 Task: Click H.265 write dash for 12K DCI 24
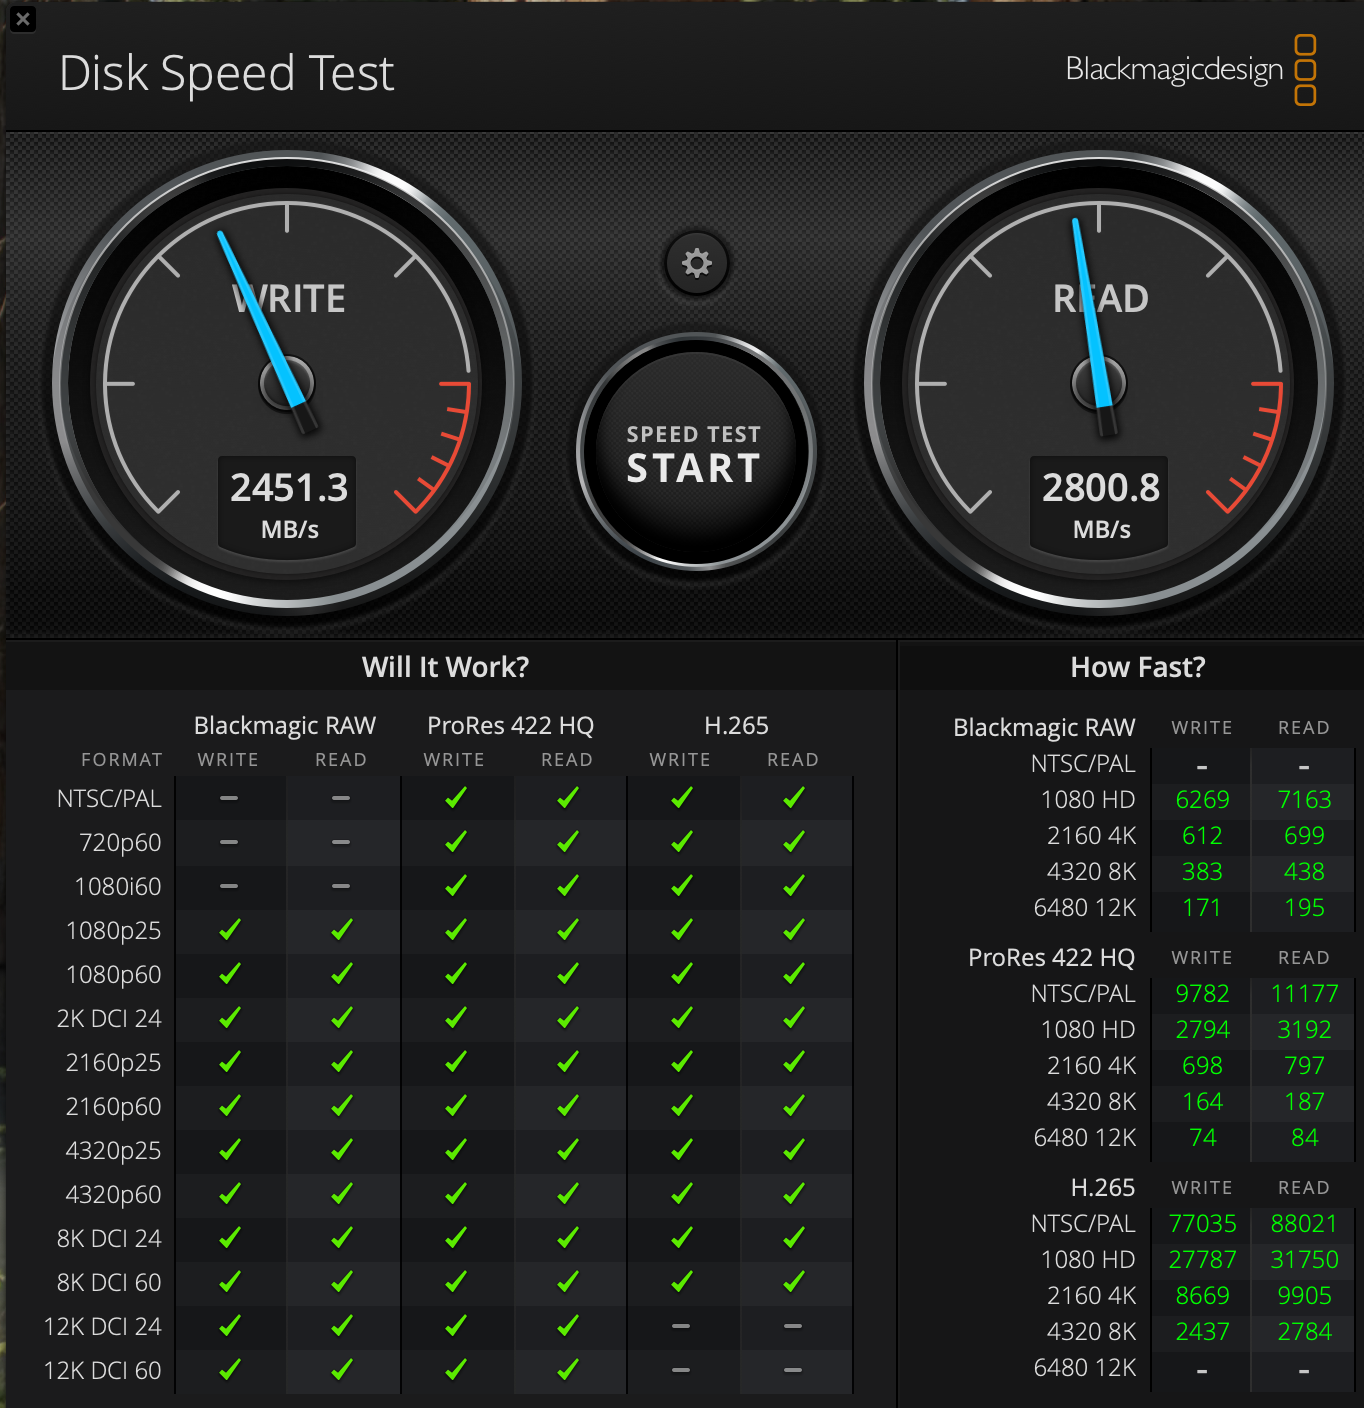coord(681,1326)
